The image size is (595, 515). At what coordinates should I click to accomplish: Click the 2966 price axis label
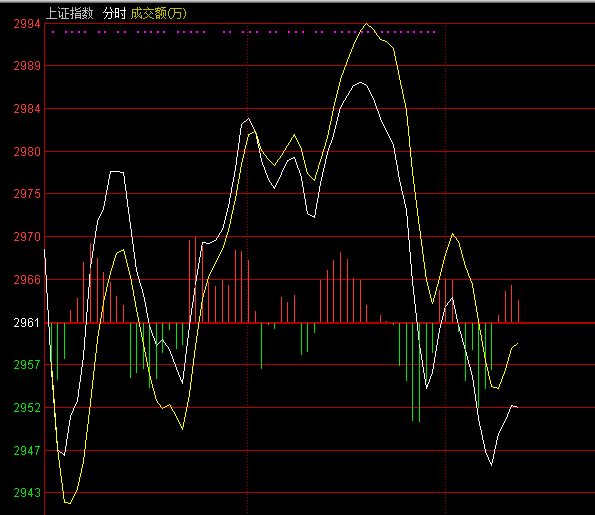[27, 280]
